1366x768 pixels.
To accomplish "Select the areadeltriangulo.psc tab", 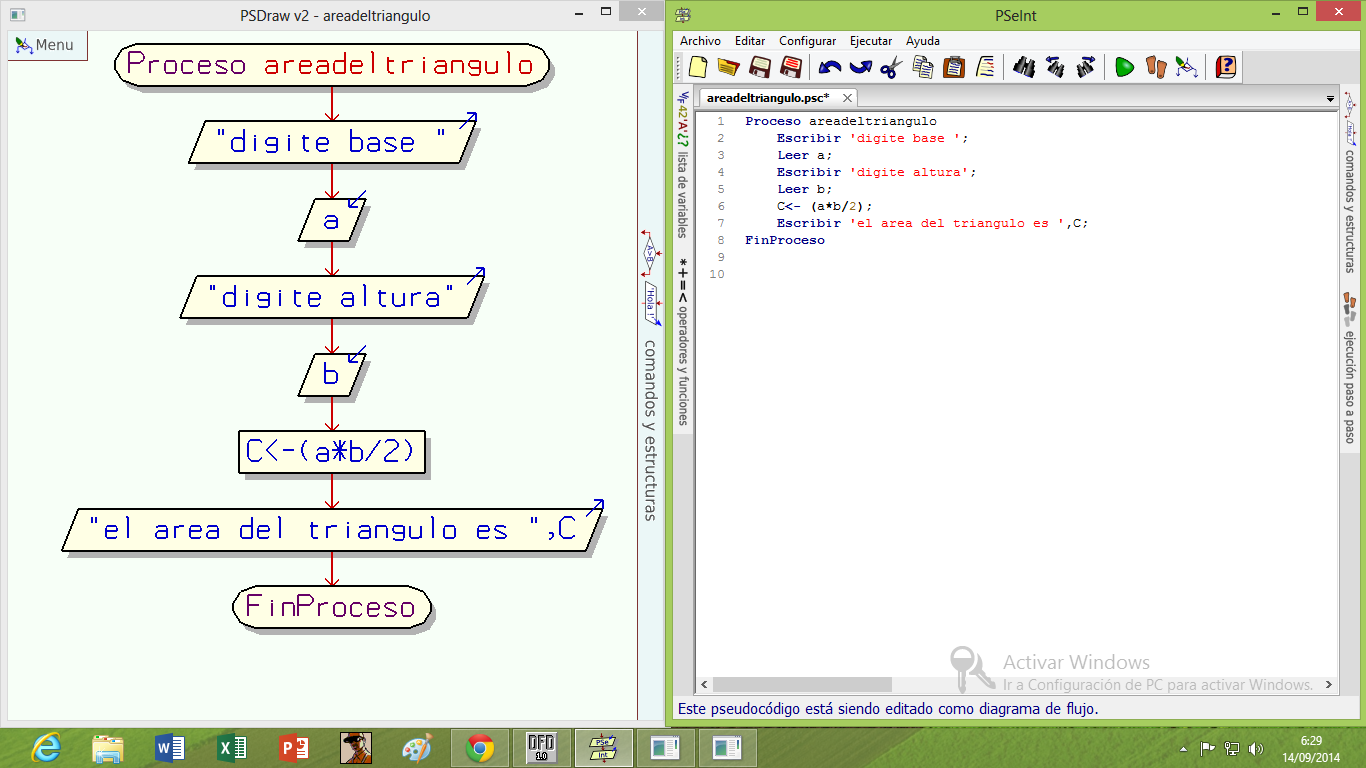I will (768, 98).
